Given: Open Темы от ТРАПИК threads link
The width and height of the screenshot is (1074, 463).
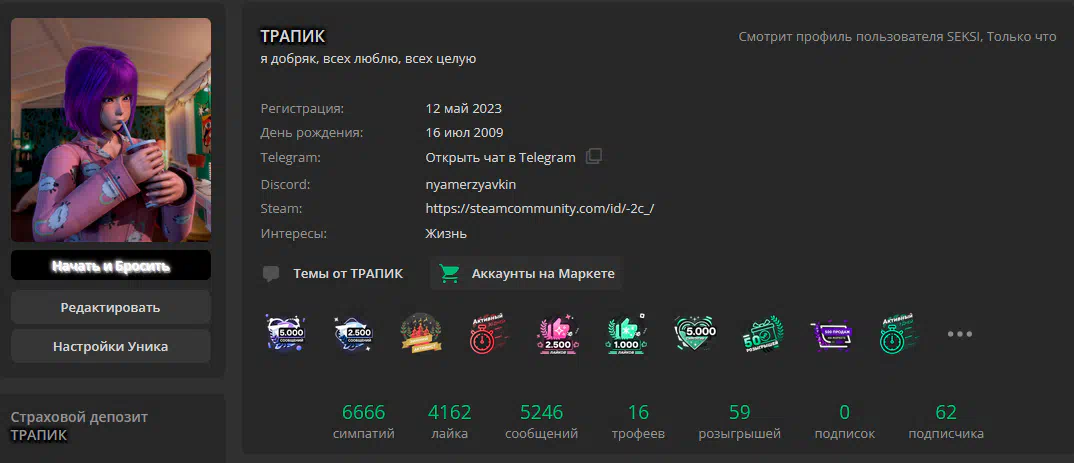Looking at the screenshot, I should 333,274.
